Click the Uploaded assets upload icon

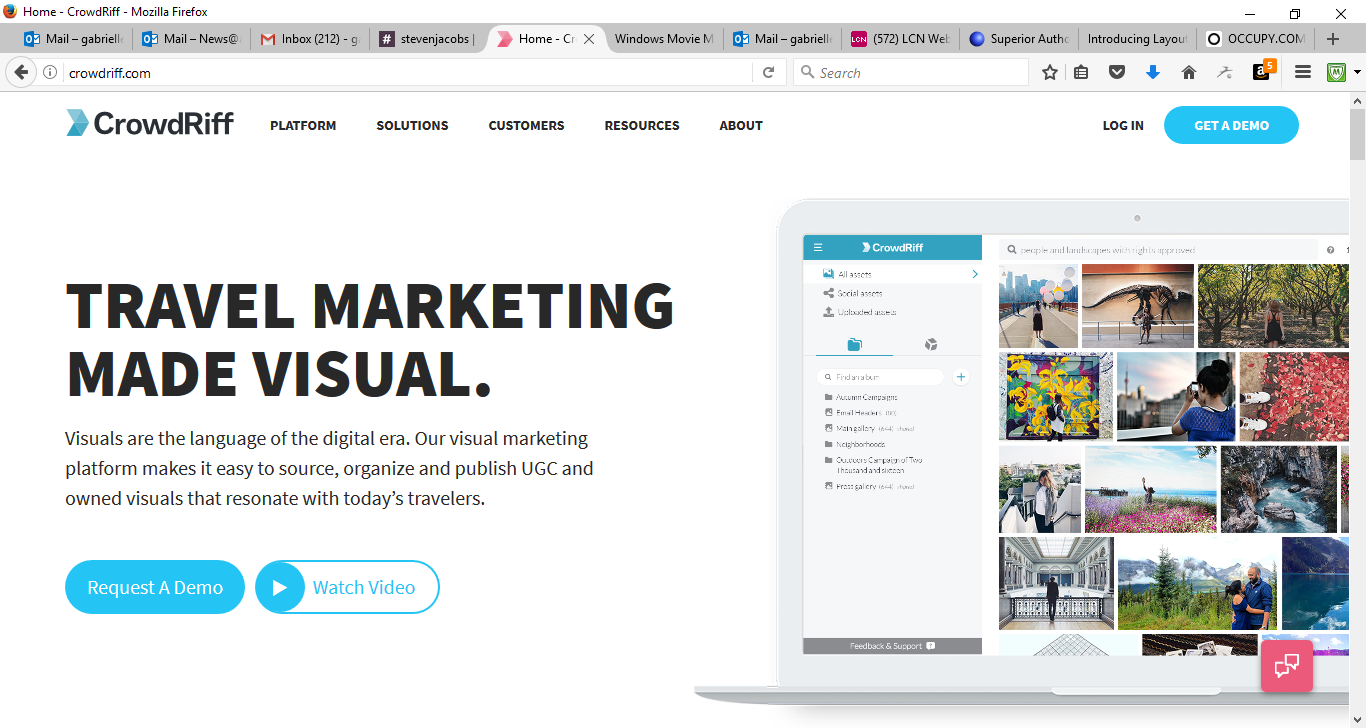tap(828, 312)
